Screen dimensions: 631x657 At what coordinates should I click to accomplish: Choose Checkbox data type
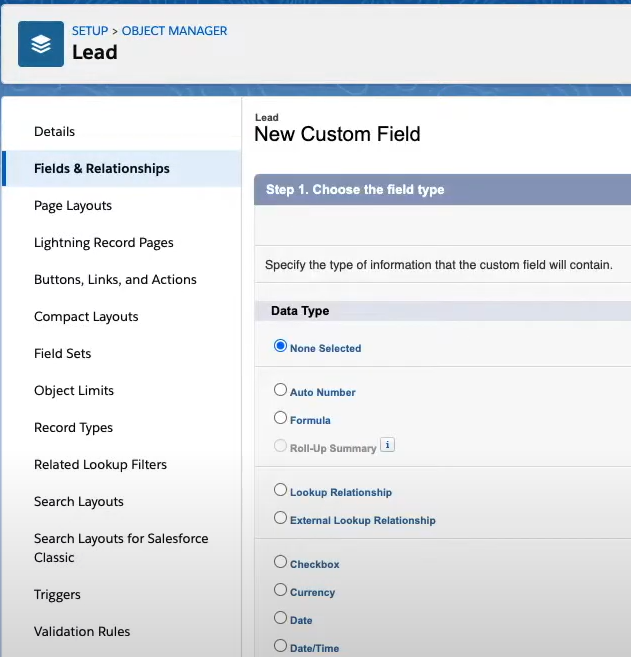[x=280, y=562]
